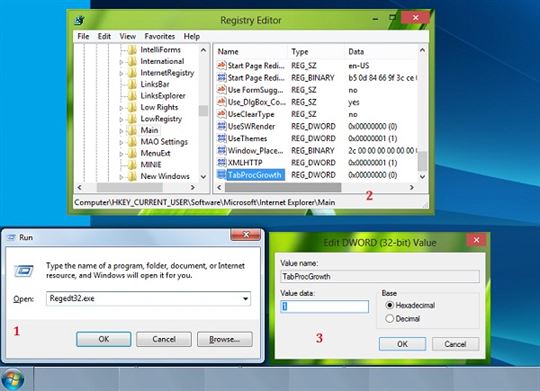Click the Value name field TabProcGrowth
Screen dimensions: 540x391
[x=380, y=276]
